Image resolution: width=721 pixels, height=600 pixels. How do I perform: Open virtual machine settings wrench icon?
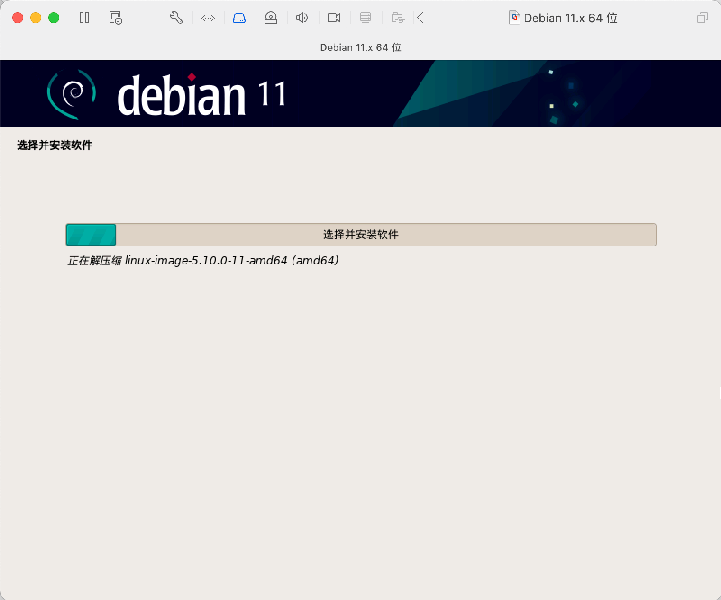[176, 18]
